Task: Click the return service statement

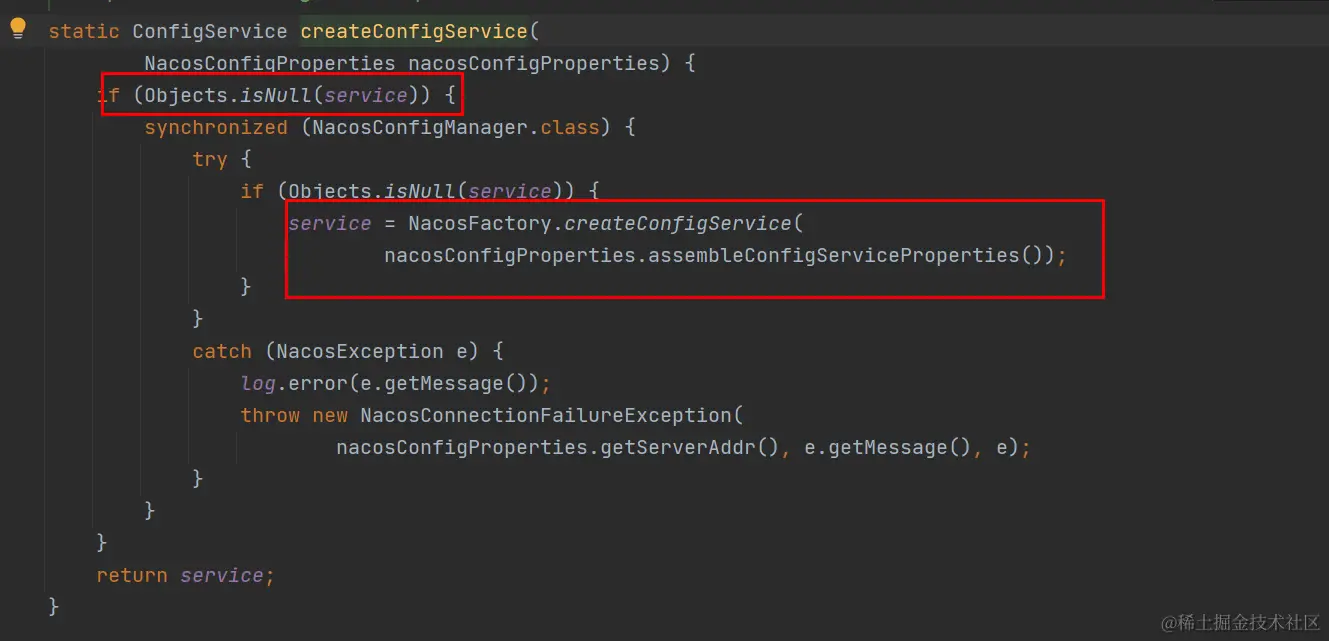Action: [x=185, y=575]
